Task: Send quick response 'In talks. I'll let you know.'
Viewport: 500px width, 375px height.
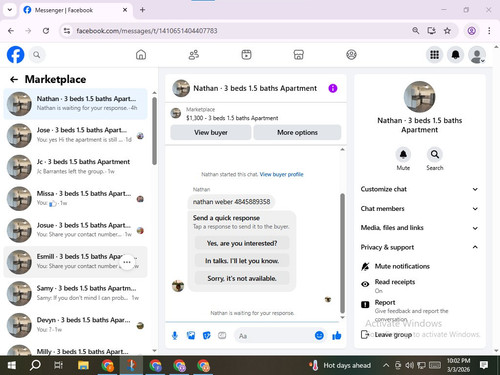Action: [x=242, y=261]
